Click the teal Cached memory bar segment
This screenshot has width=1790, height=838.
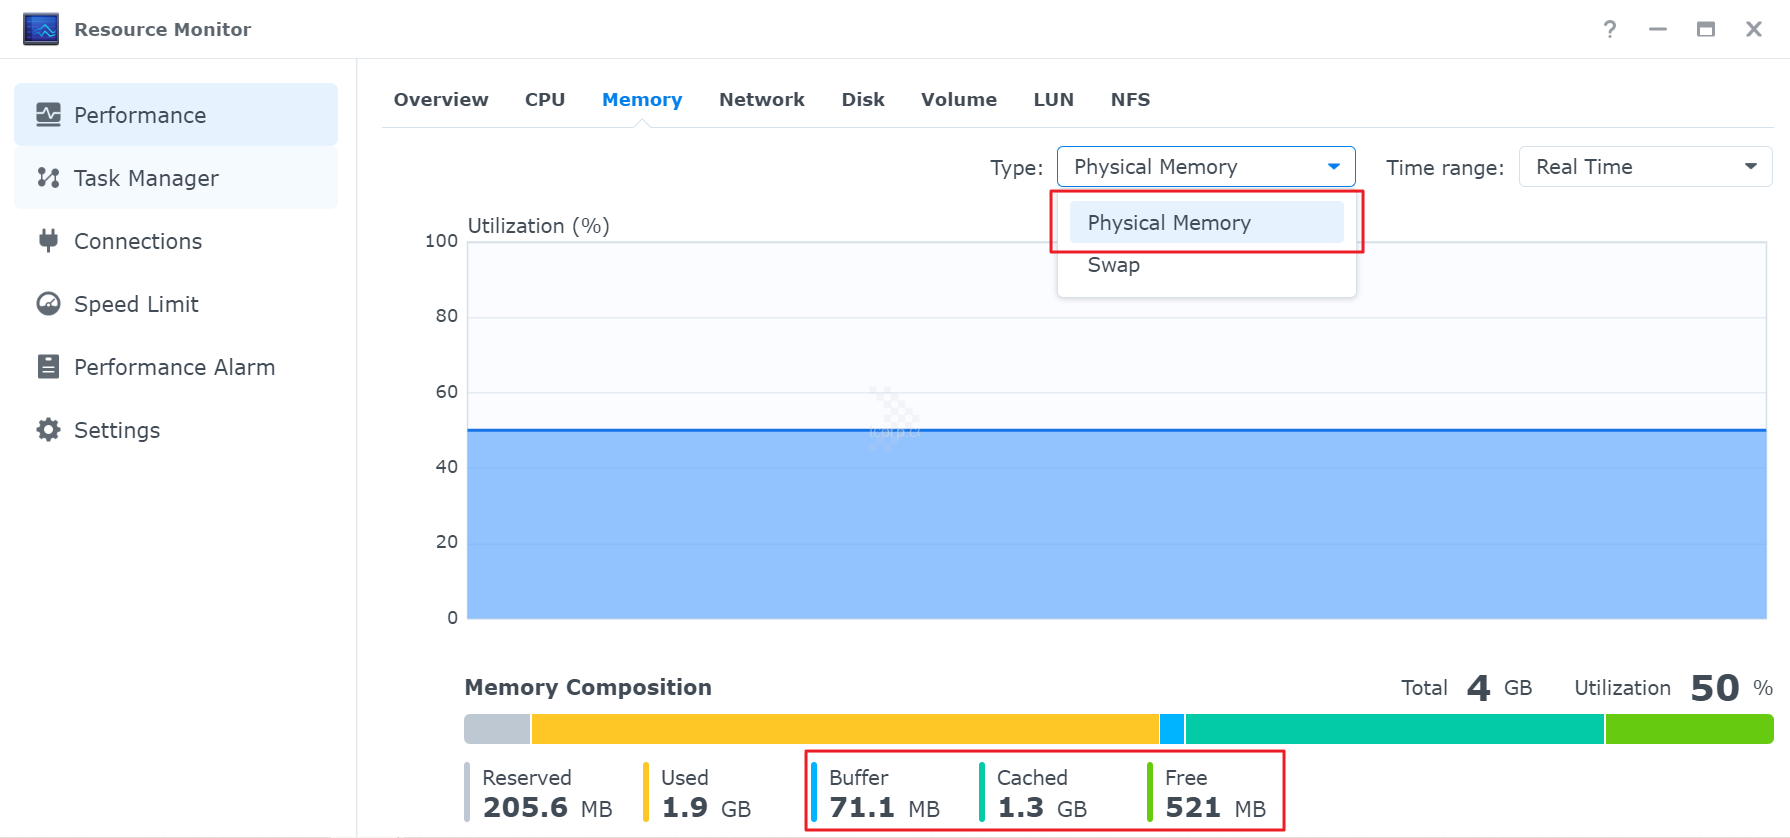tap(1394, 729)
